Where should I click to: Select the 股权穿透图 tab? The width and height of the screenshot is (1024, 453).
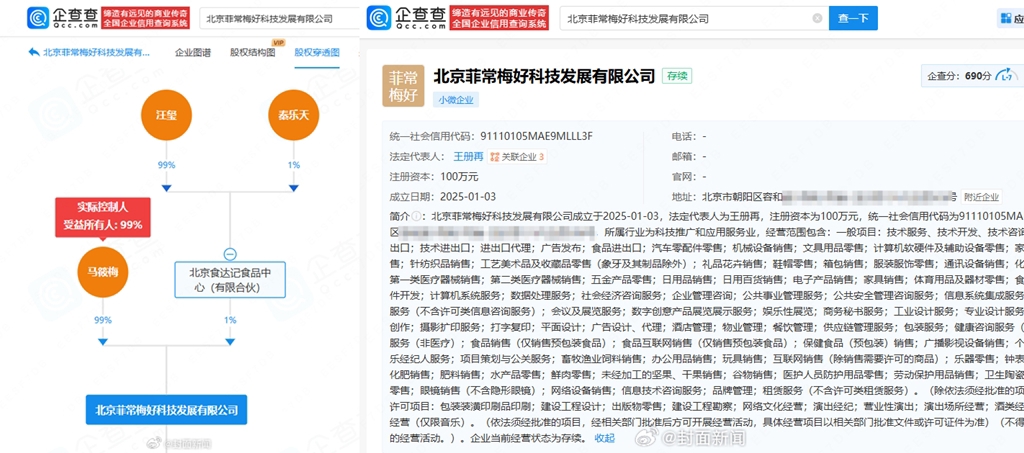pos(317,53)
